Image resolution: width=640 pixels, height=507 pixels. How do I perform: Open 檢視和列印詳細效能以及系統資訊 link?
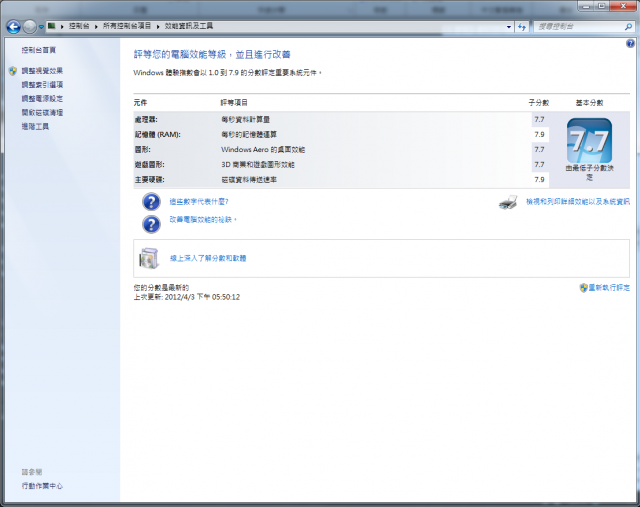578,202
